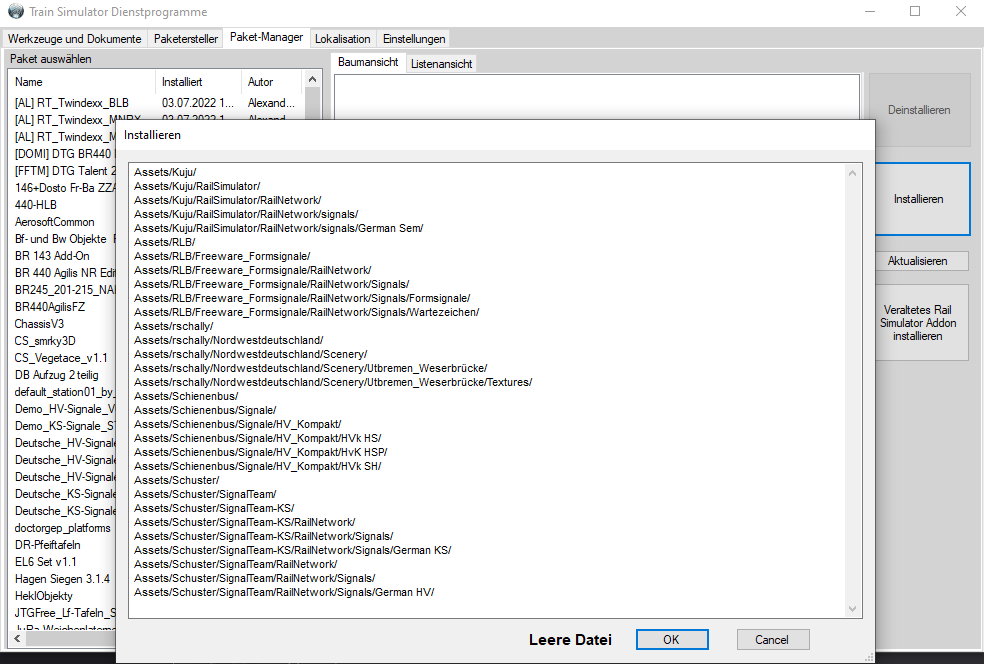Select package [AL] RT_Twindexx_BLB
The image size is (984, 664).
click(x=72, y=103)
